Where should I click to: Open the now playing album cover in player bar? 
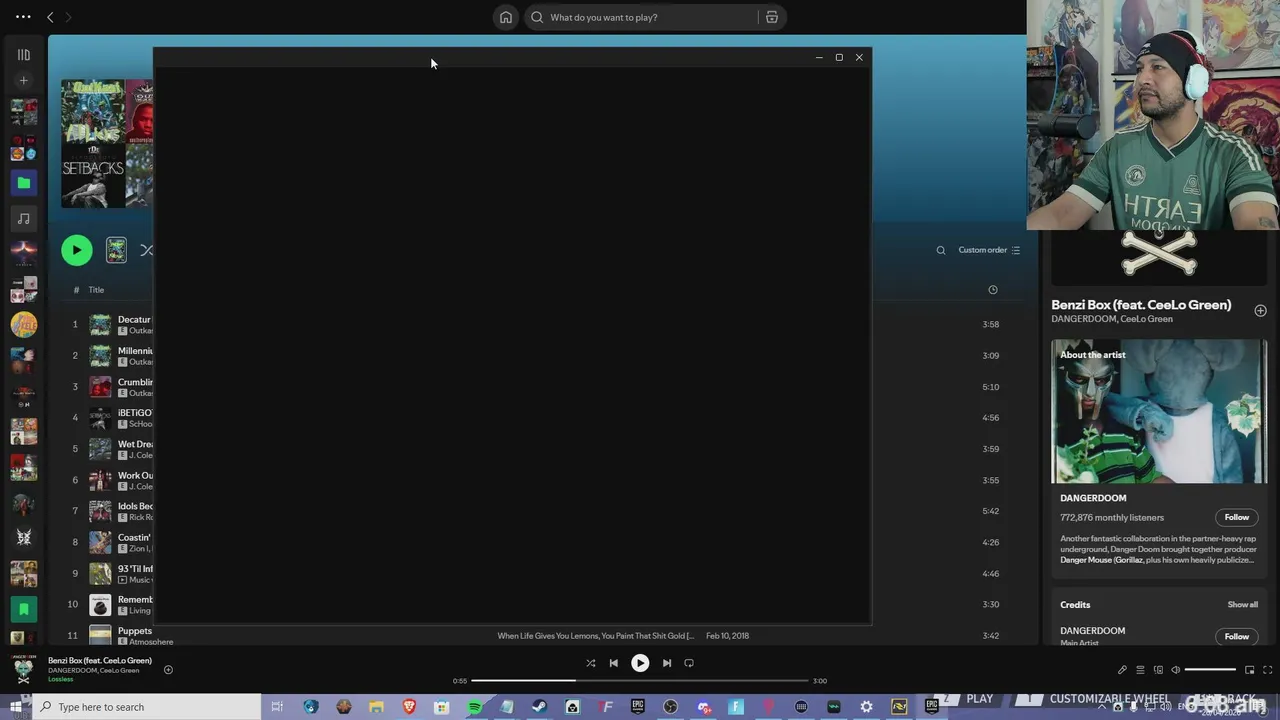24,670
